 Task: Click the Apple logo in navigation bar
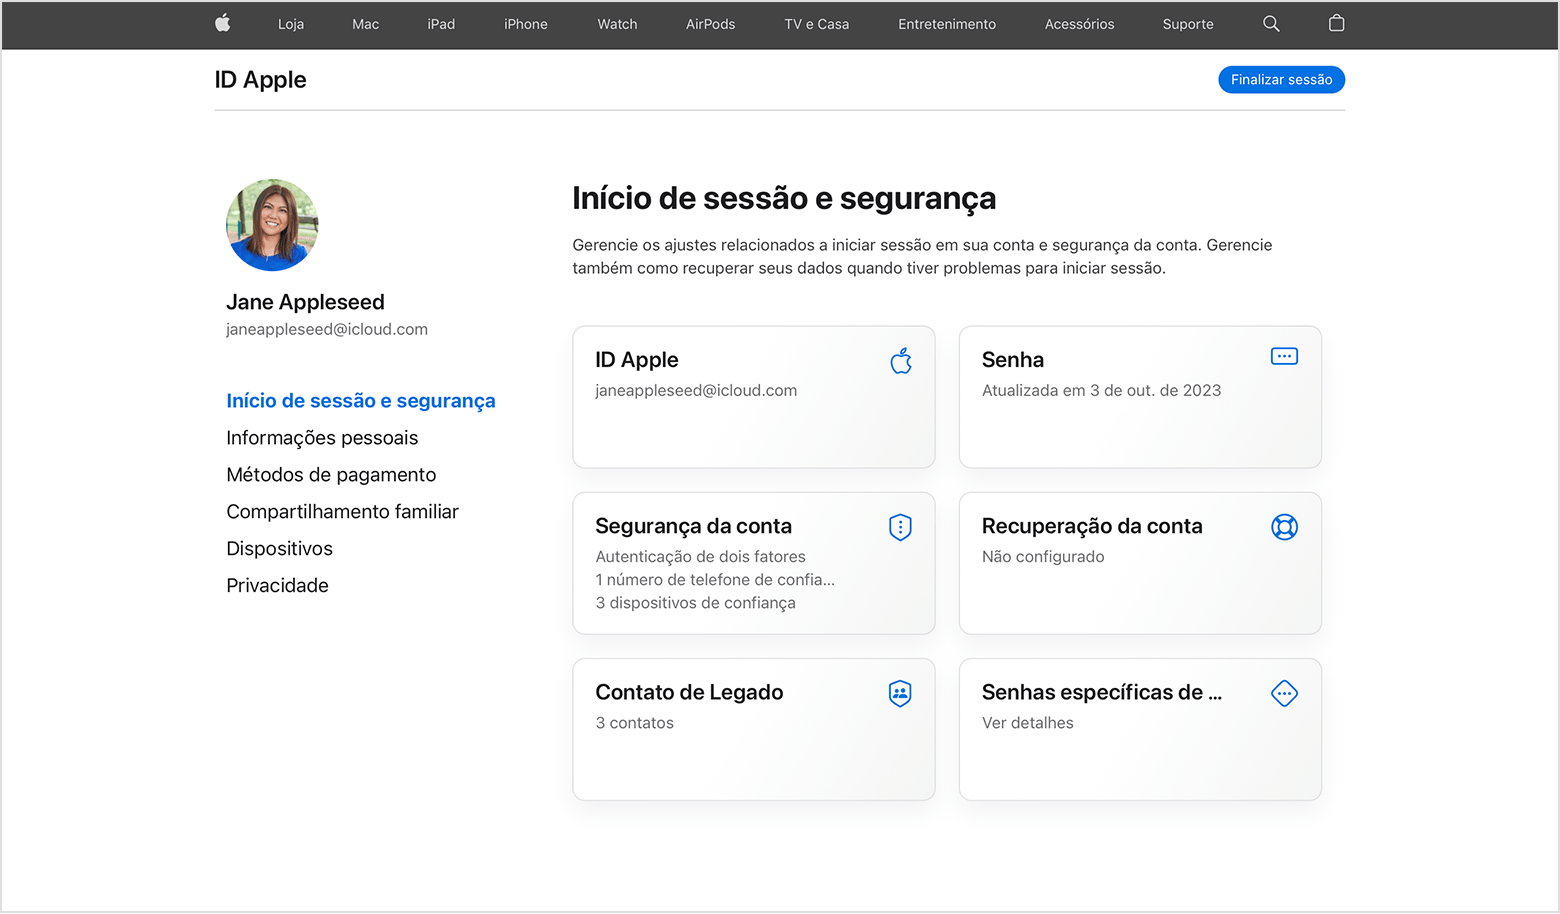(x=223, y=23)
